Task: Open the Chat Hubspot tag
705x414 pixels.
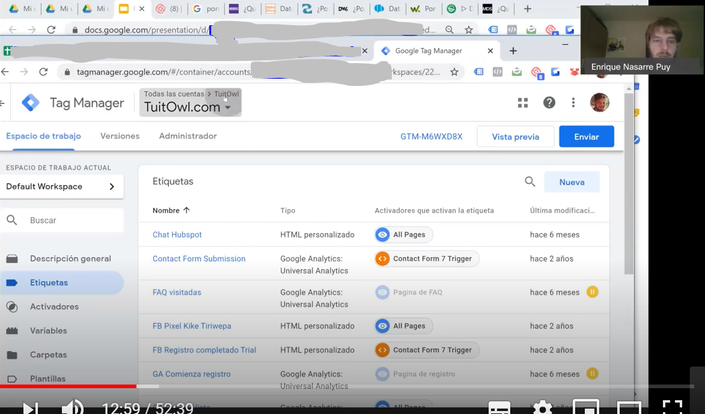Action: pyautogui.click(x=177, y=235)
